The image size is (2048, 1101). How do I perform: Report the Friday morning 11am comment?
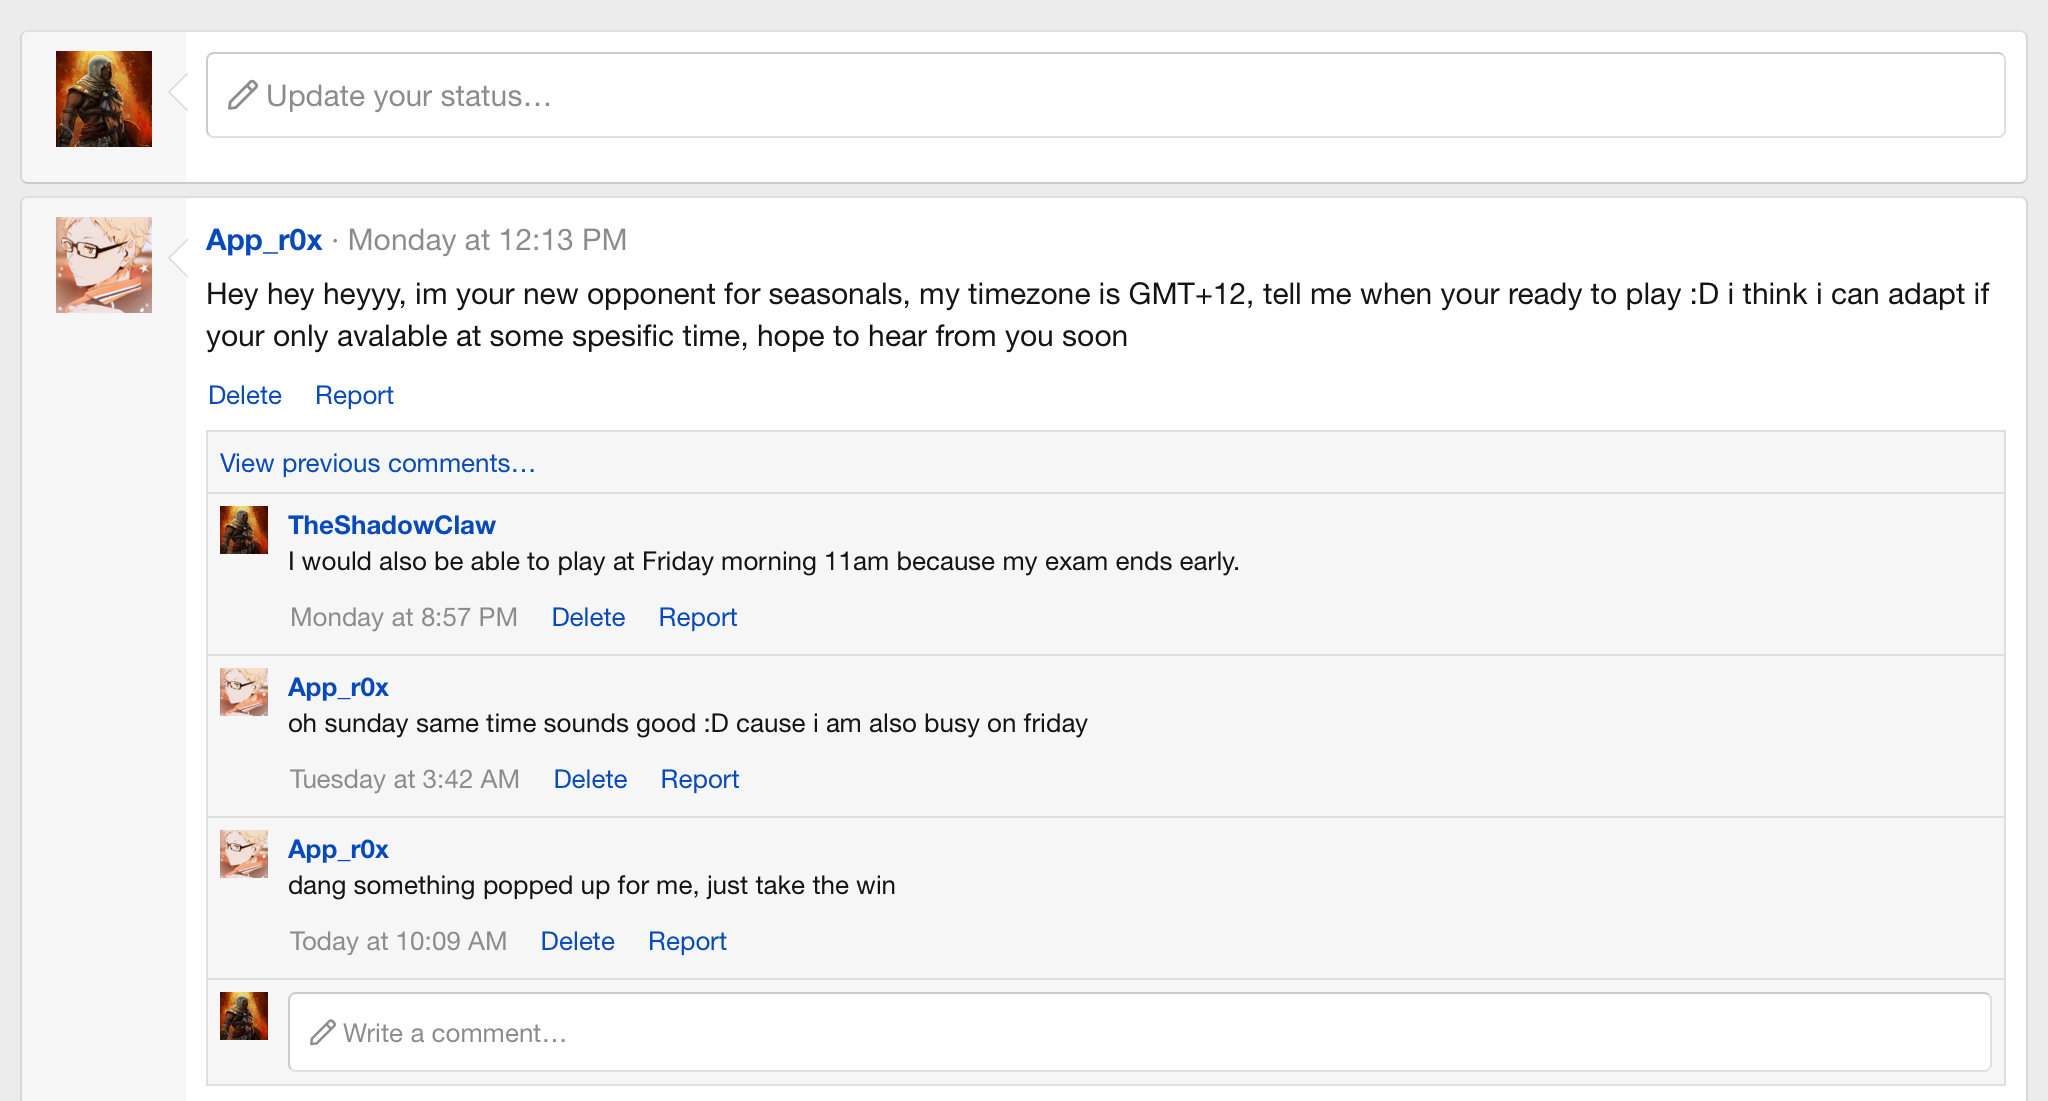click(x=697, y=617)
